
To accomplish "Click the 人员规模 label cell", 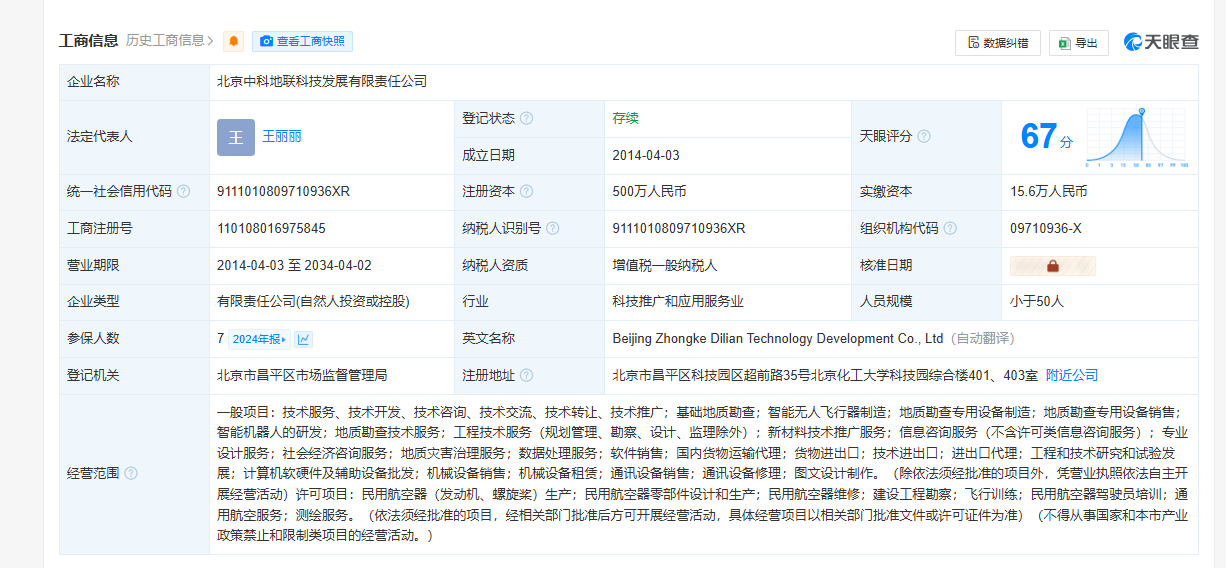I will coord(926,302).
